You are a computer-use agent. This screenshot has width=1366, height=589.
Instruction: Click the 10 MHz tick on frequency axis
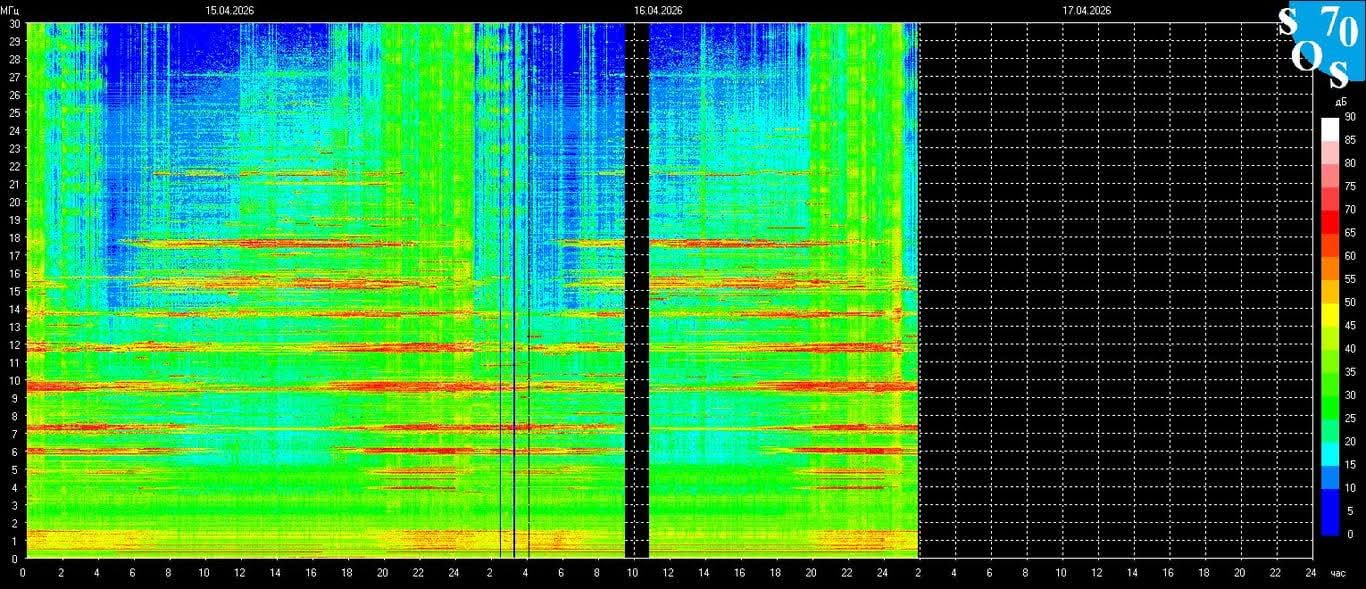tap(14, 380)
